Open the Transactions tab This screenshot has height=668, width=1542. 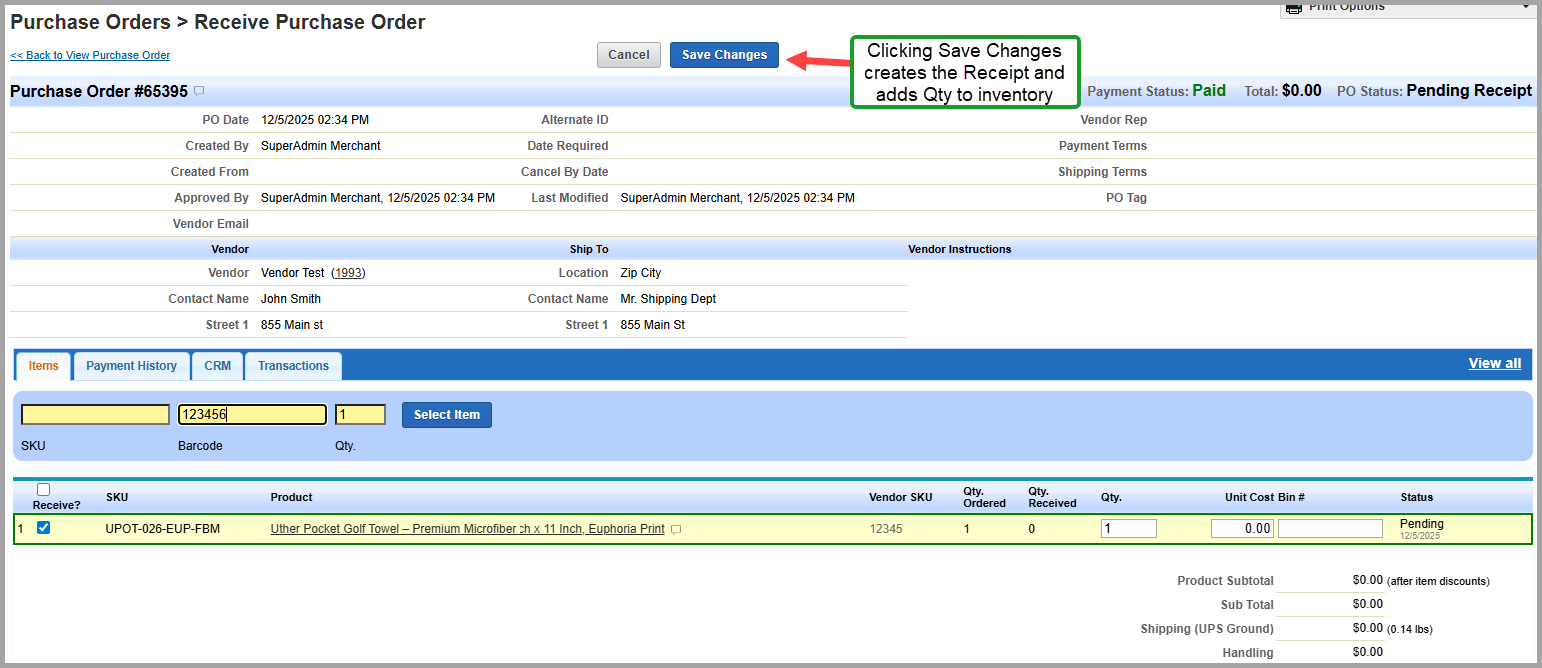tap(293, 366)
